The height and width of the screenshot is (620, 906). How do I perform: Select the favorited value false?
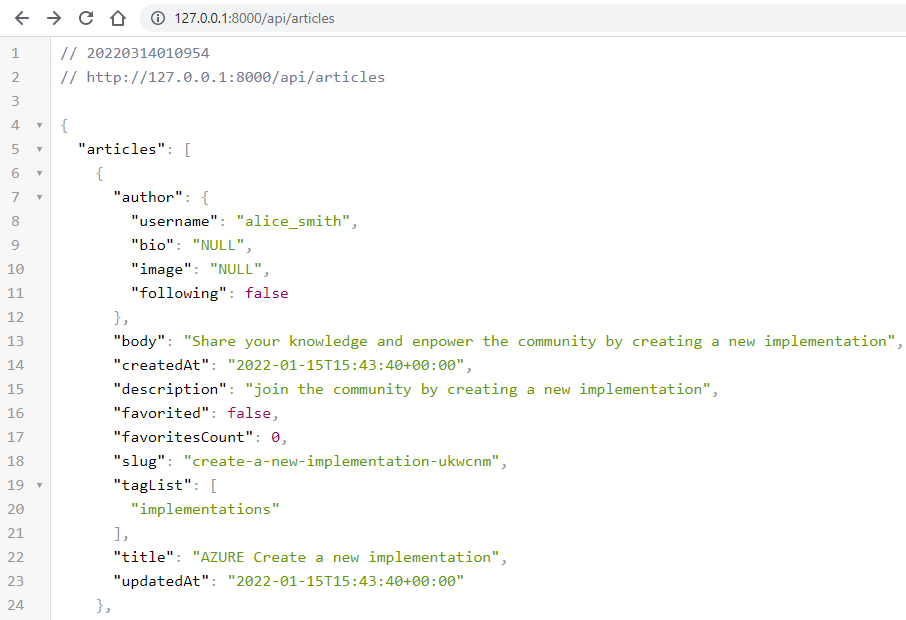click(249, 413)
